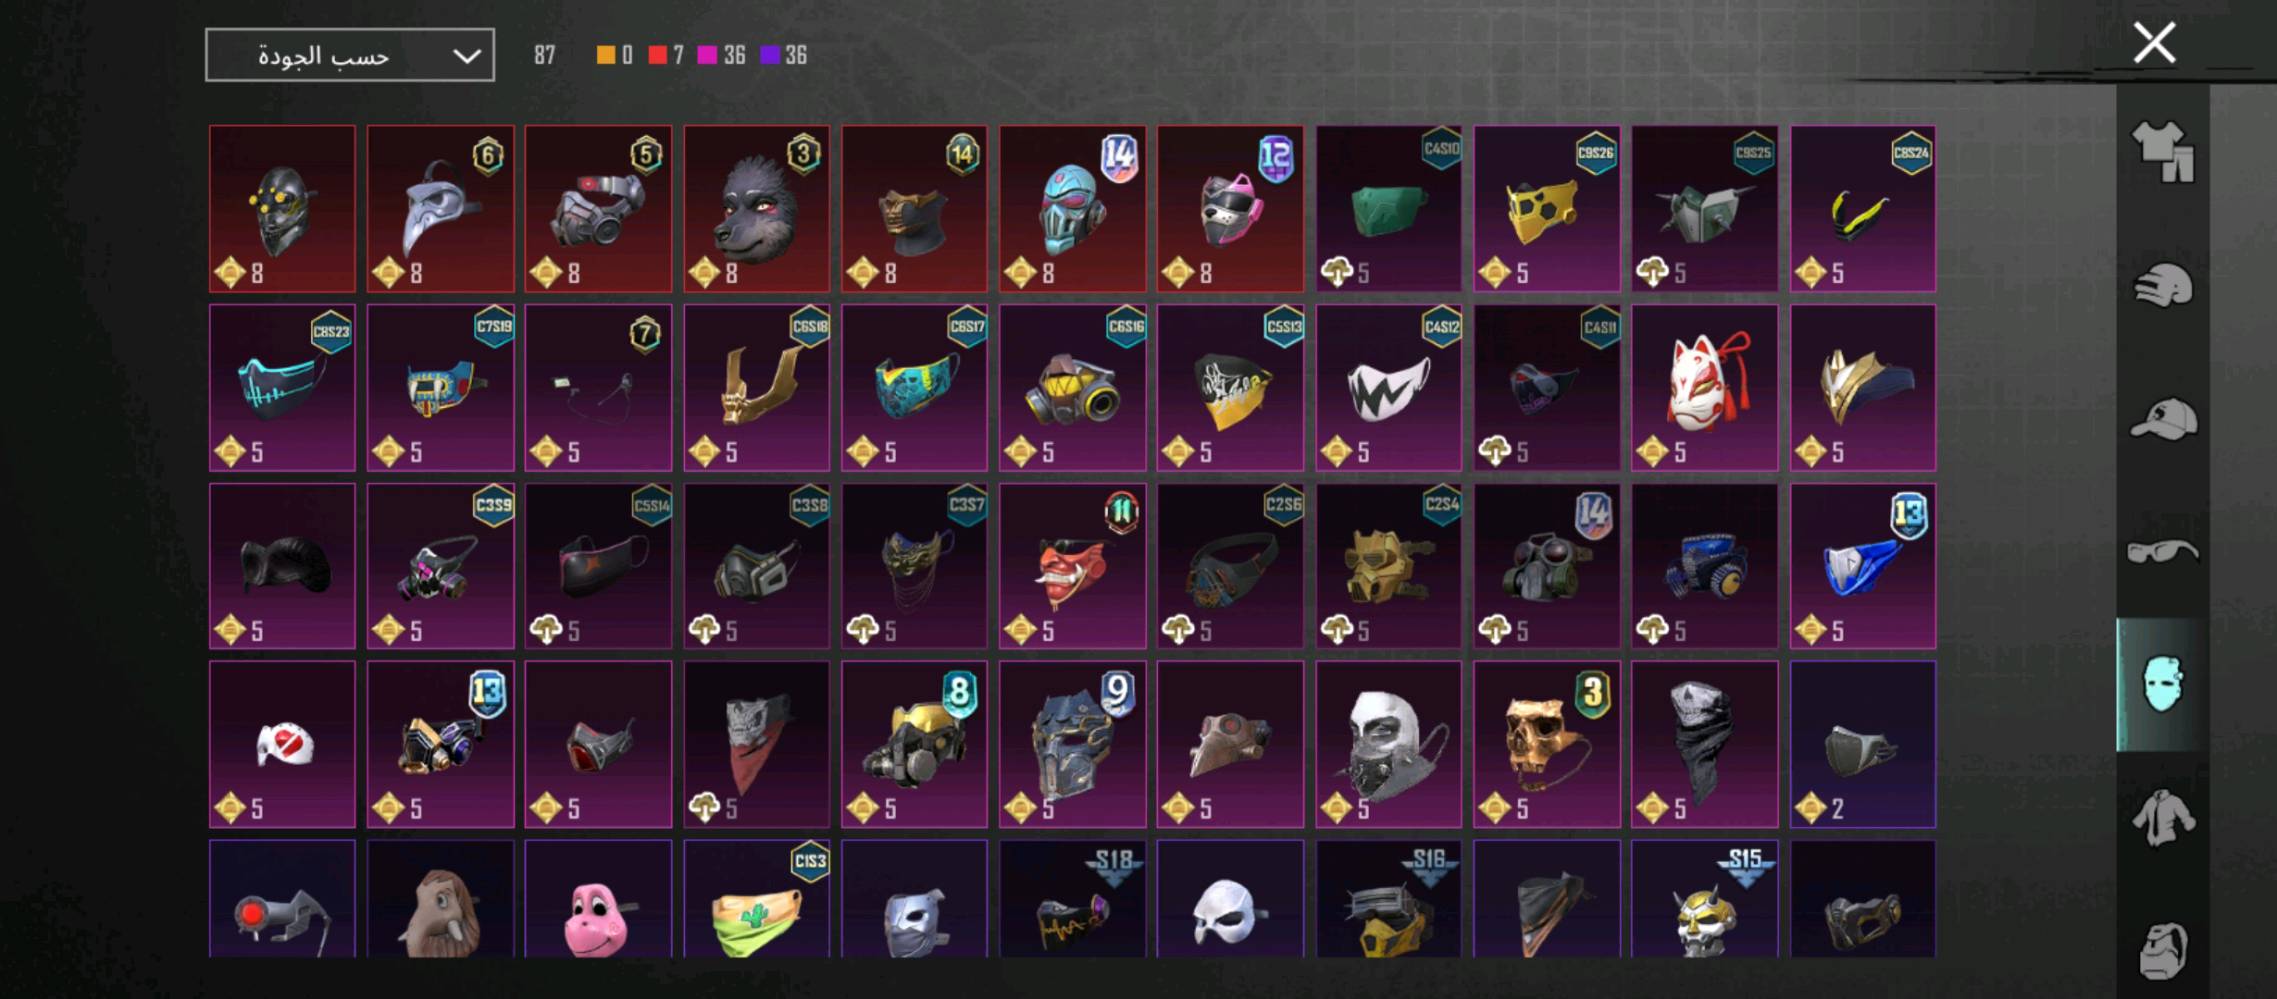Filter by pink rarity count 36

click(721, 55)
